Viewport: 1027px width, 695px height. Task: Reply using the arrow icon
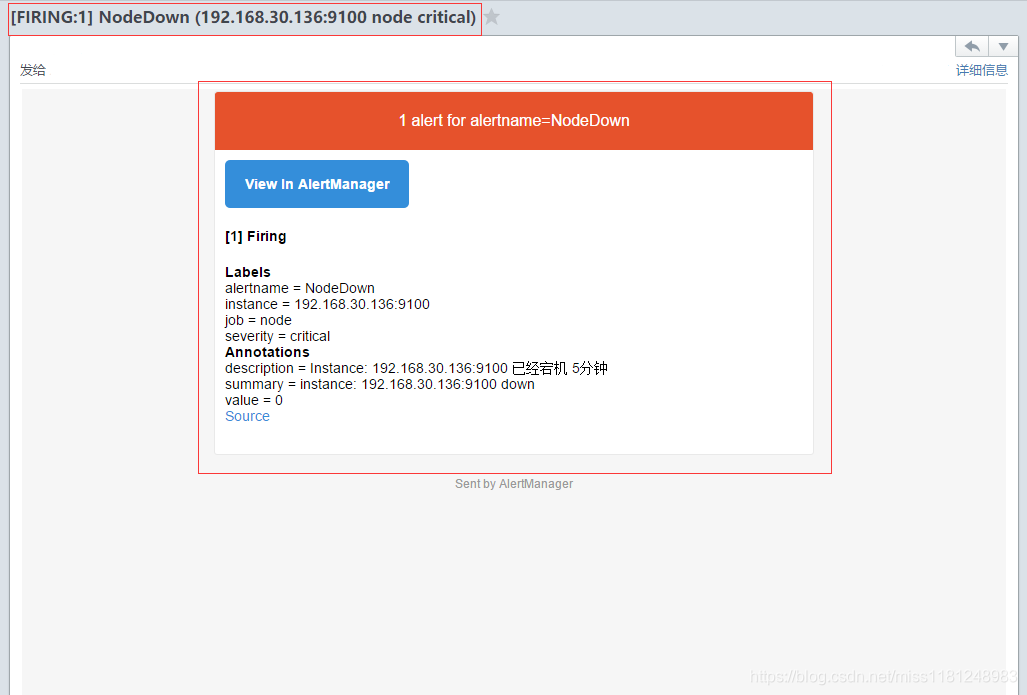(972, 47)
